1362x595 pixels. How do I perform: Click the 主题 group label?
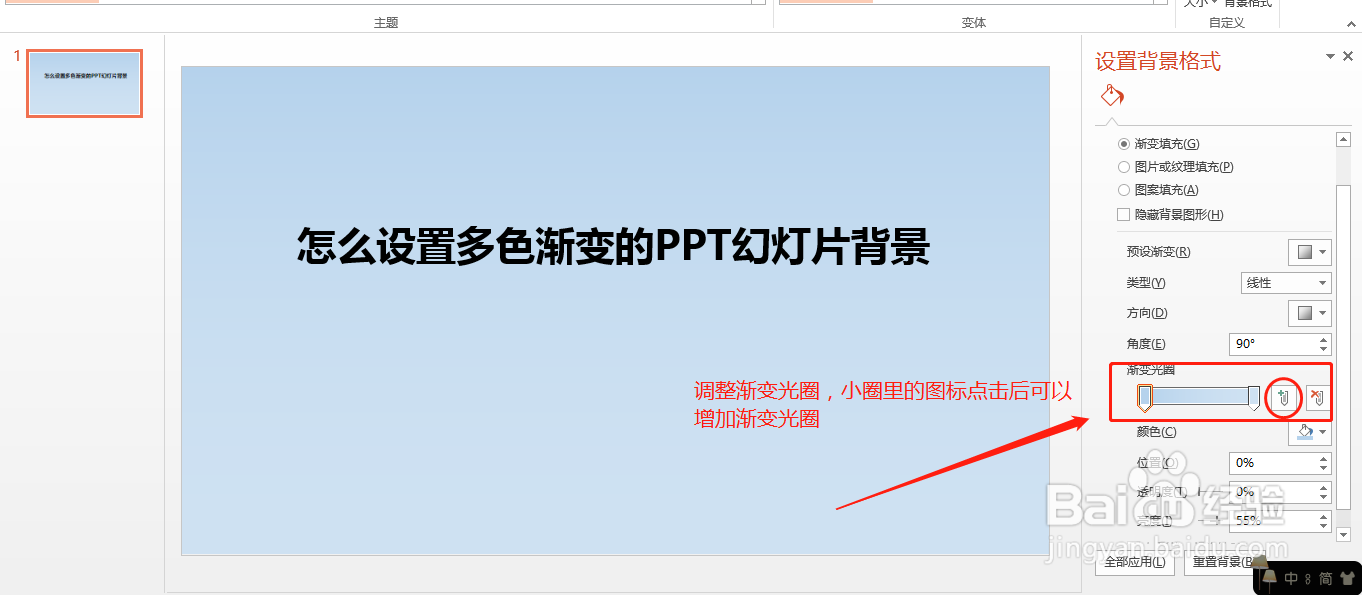pyautogui.click(x=386, y=22)
